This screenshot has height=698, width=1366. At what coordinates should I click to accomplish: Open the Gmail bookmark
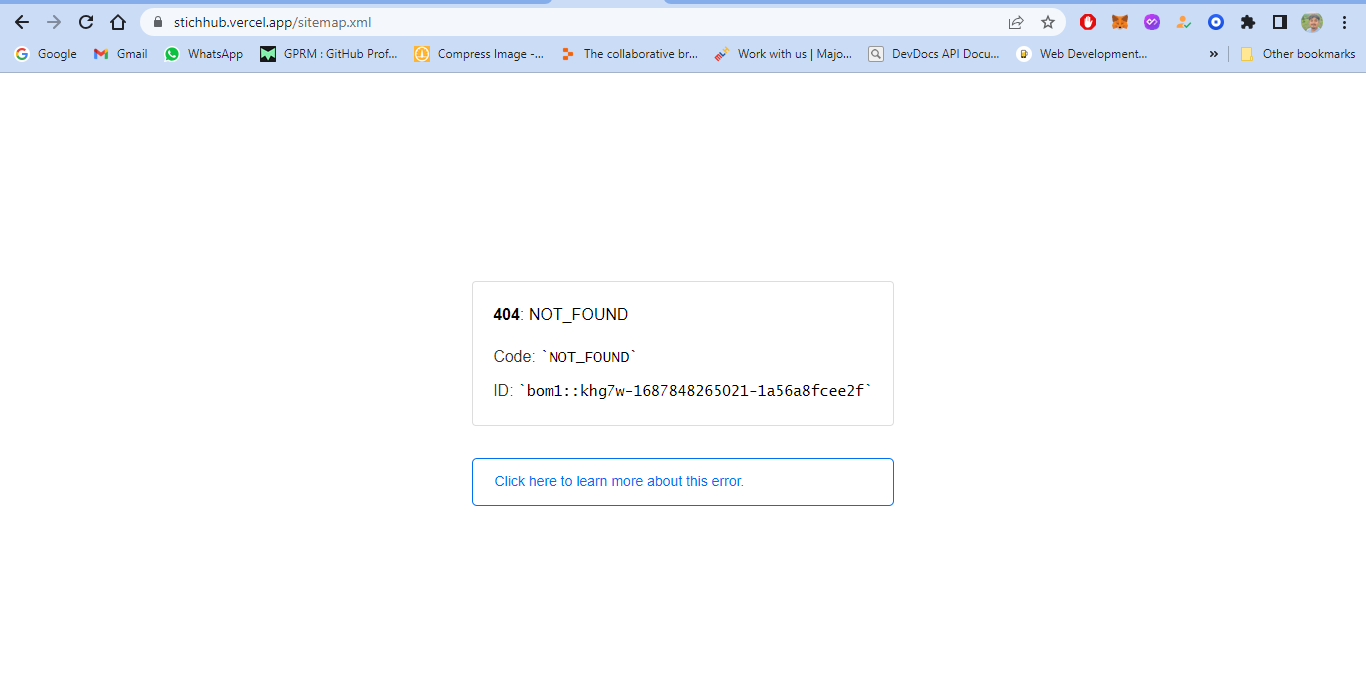coord(120,54)
